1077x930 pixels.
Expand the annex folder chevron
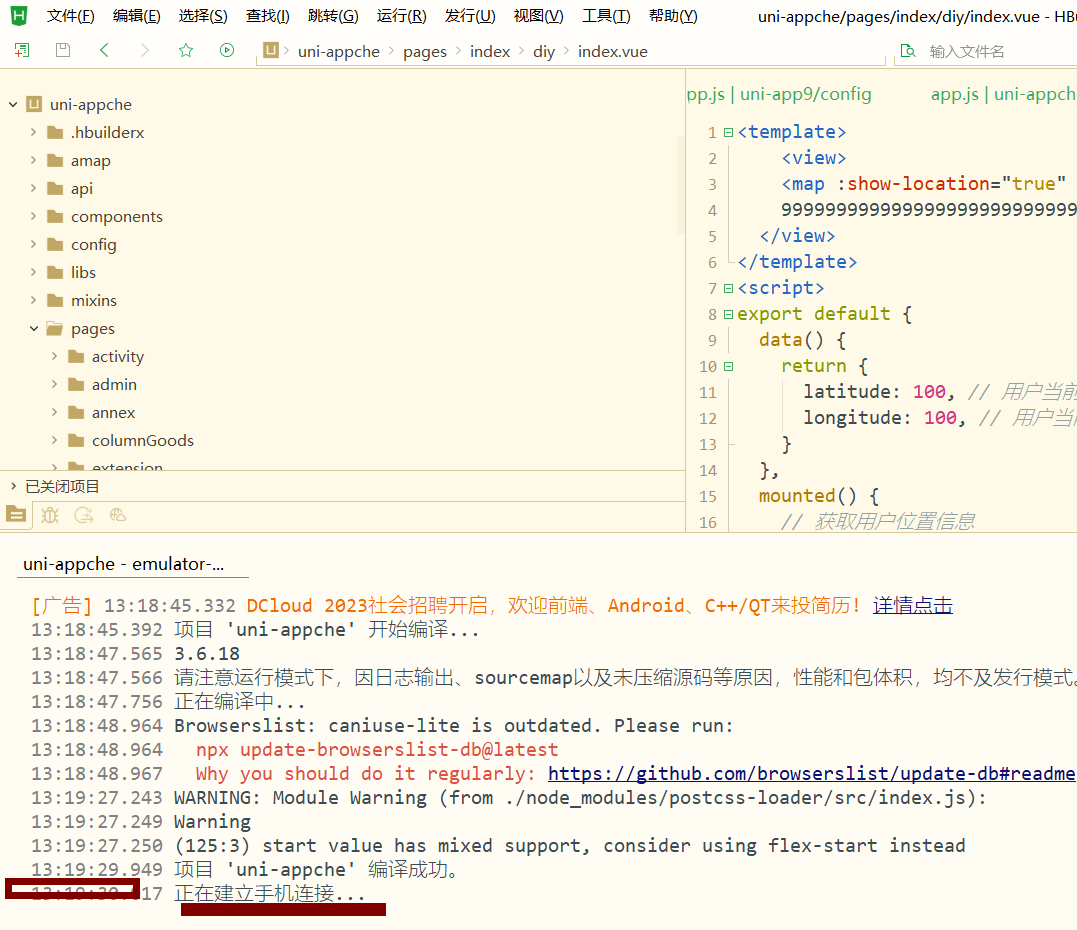(x=54, y=413)
